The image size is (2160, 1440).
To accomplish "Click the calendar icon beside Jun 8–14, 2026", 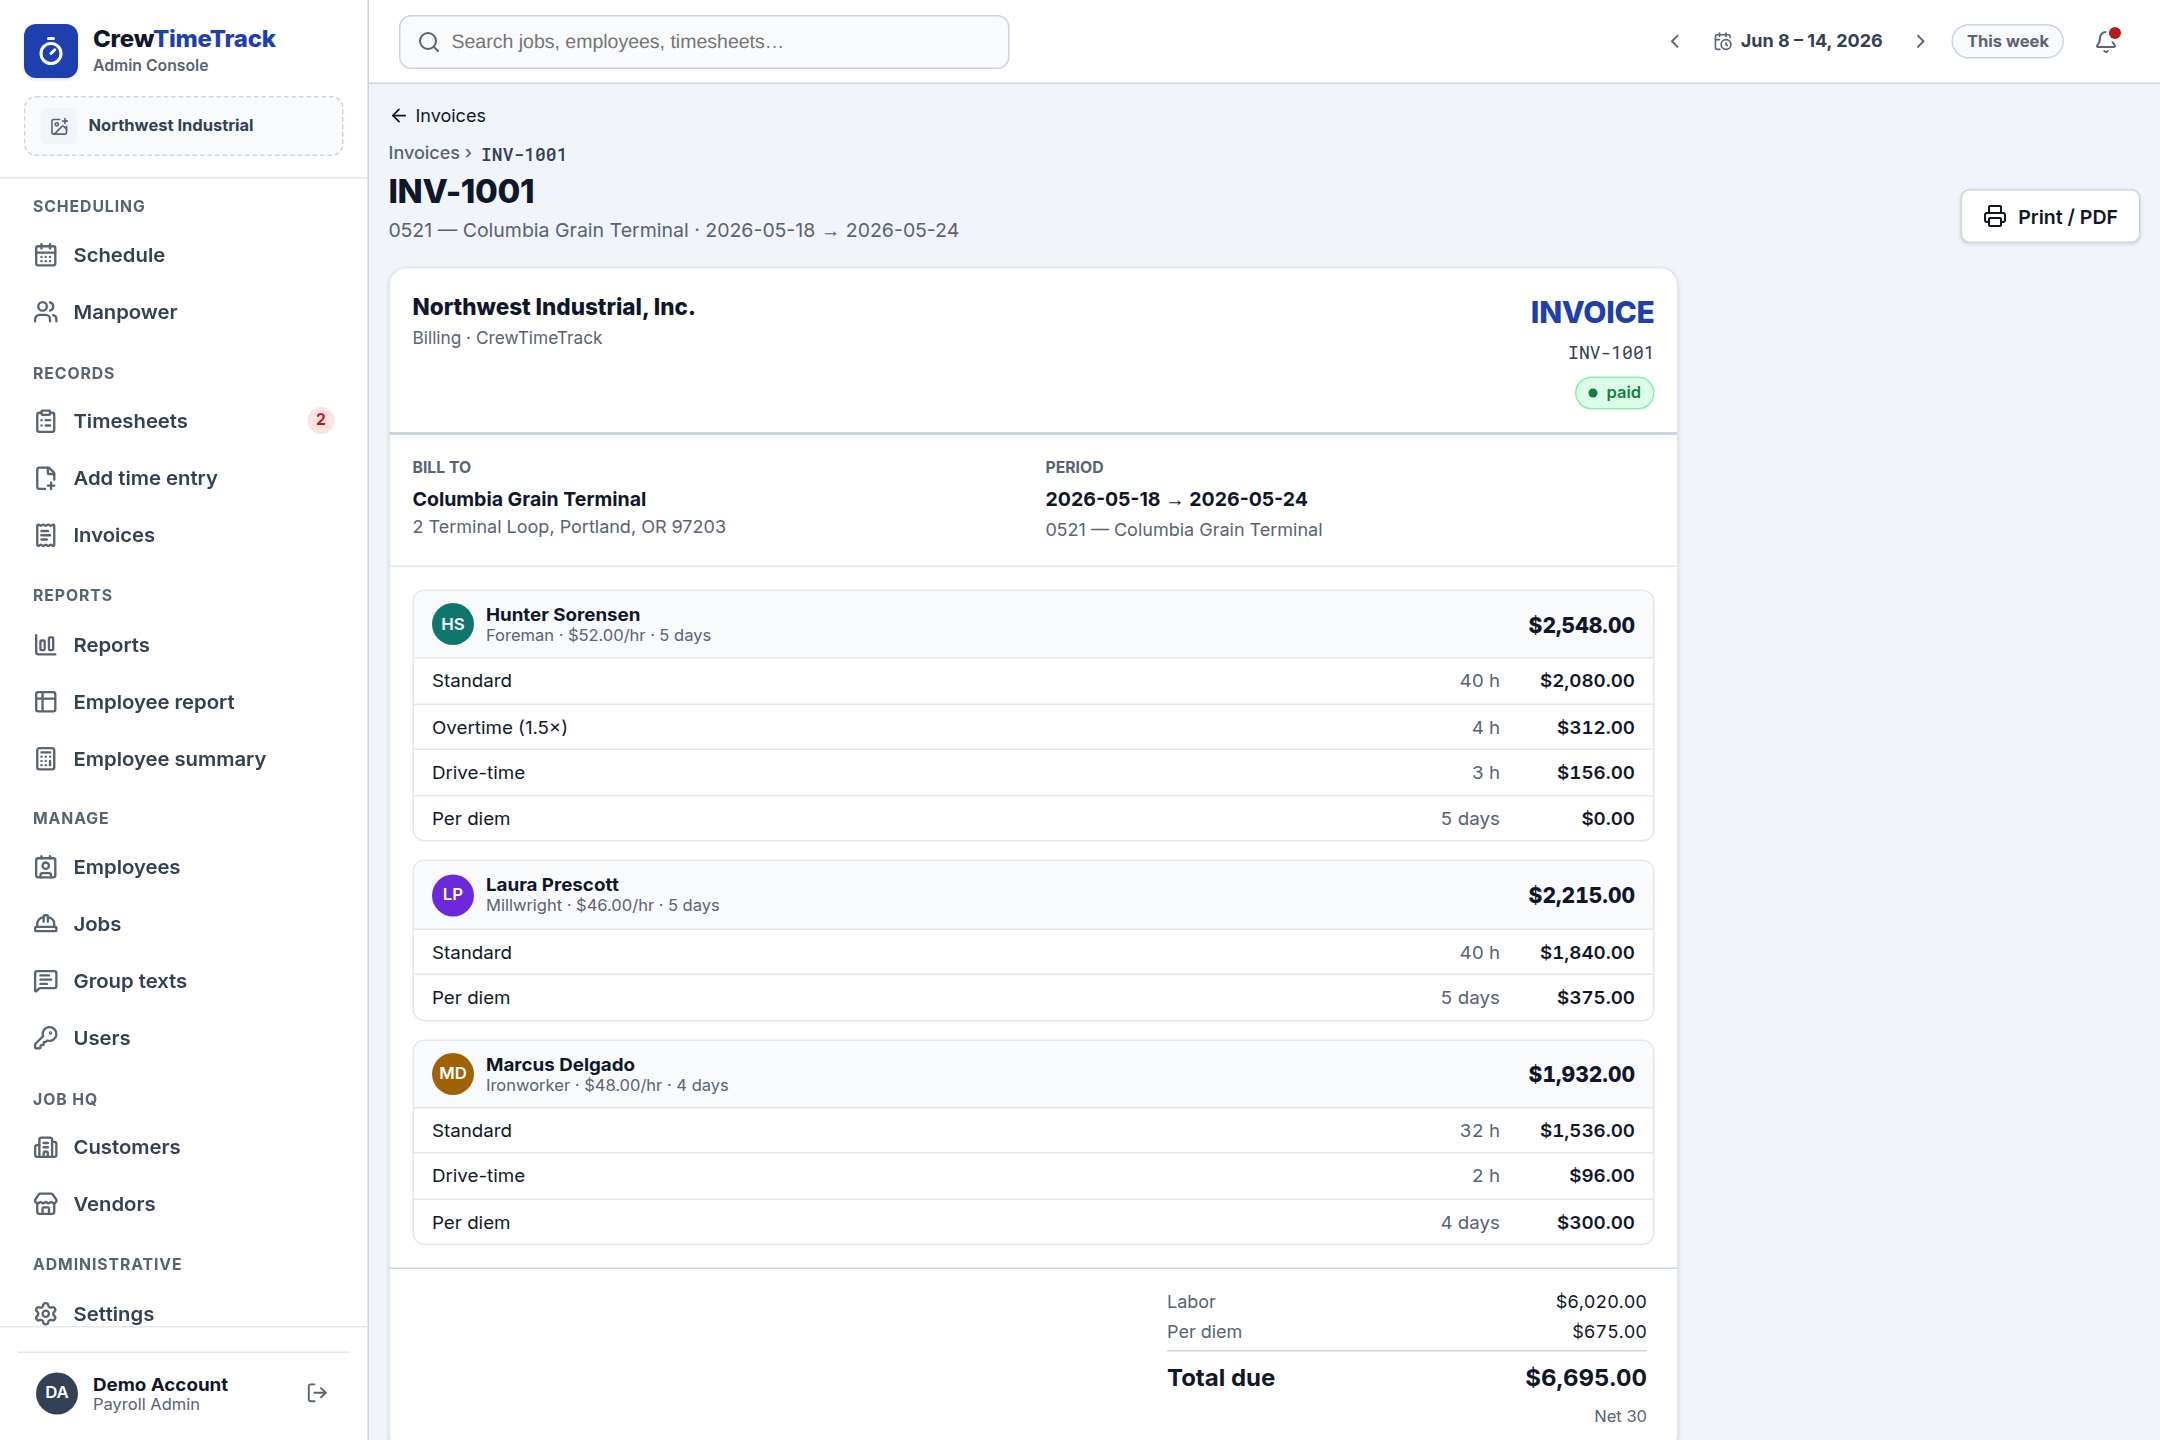I will tap(1723, 41).
